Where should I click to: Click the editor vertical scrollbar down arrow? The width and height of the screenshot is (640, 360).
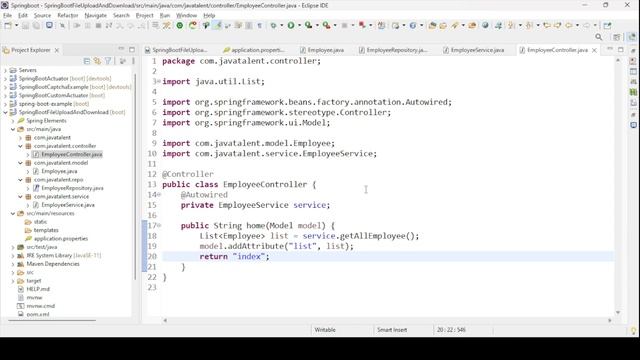coord(618,313)
